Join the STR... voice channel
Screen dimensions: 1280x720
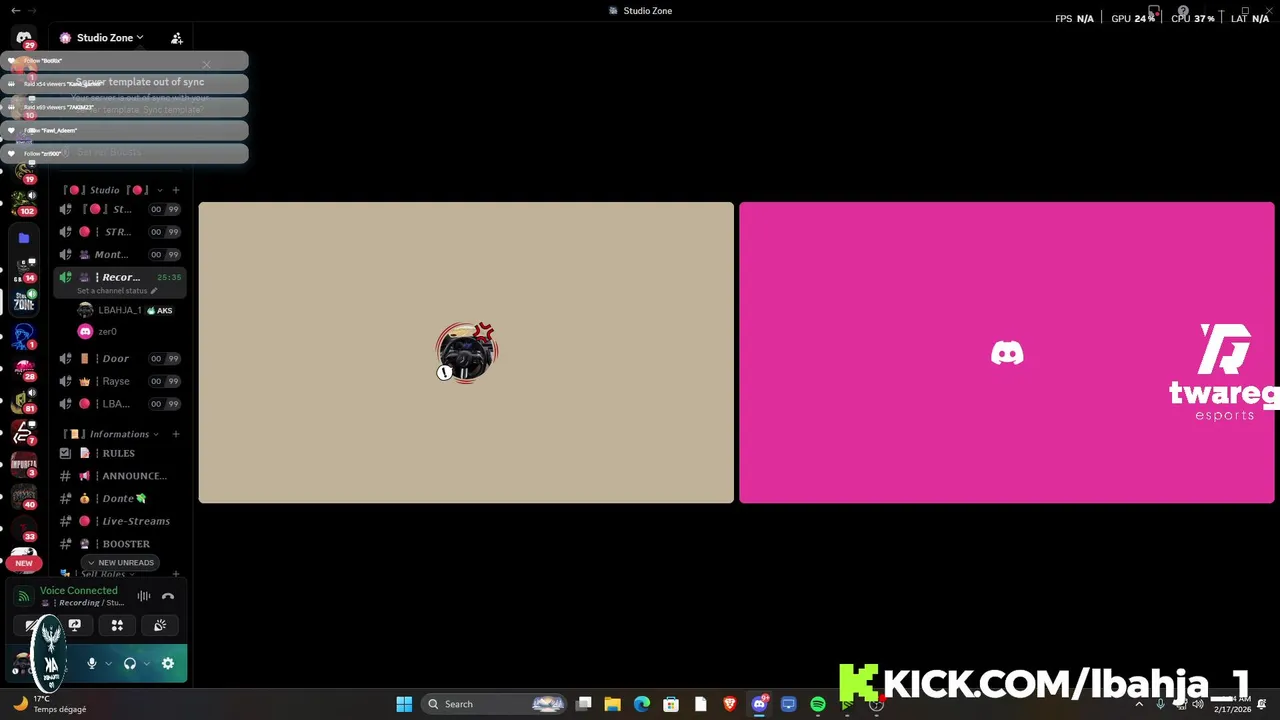(x=120, y=232)
